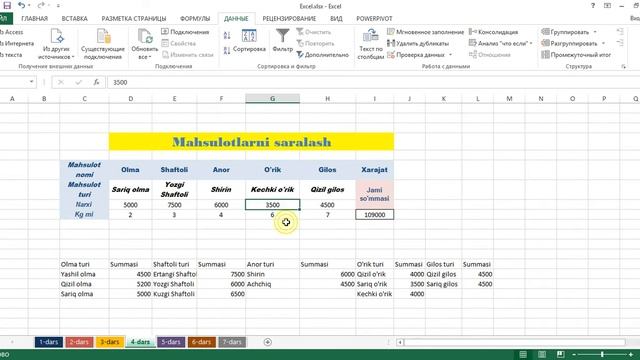Switch to Normal view in status bar
Image resolution: width=640 pixels, height=360 pixels.
click(x=523, y=354)
